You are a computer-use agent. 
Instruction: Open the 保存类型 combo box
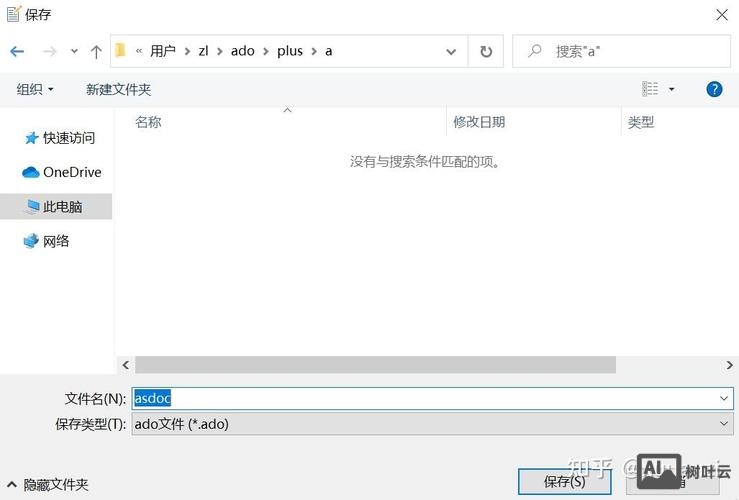click(432, 424)
